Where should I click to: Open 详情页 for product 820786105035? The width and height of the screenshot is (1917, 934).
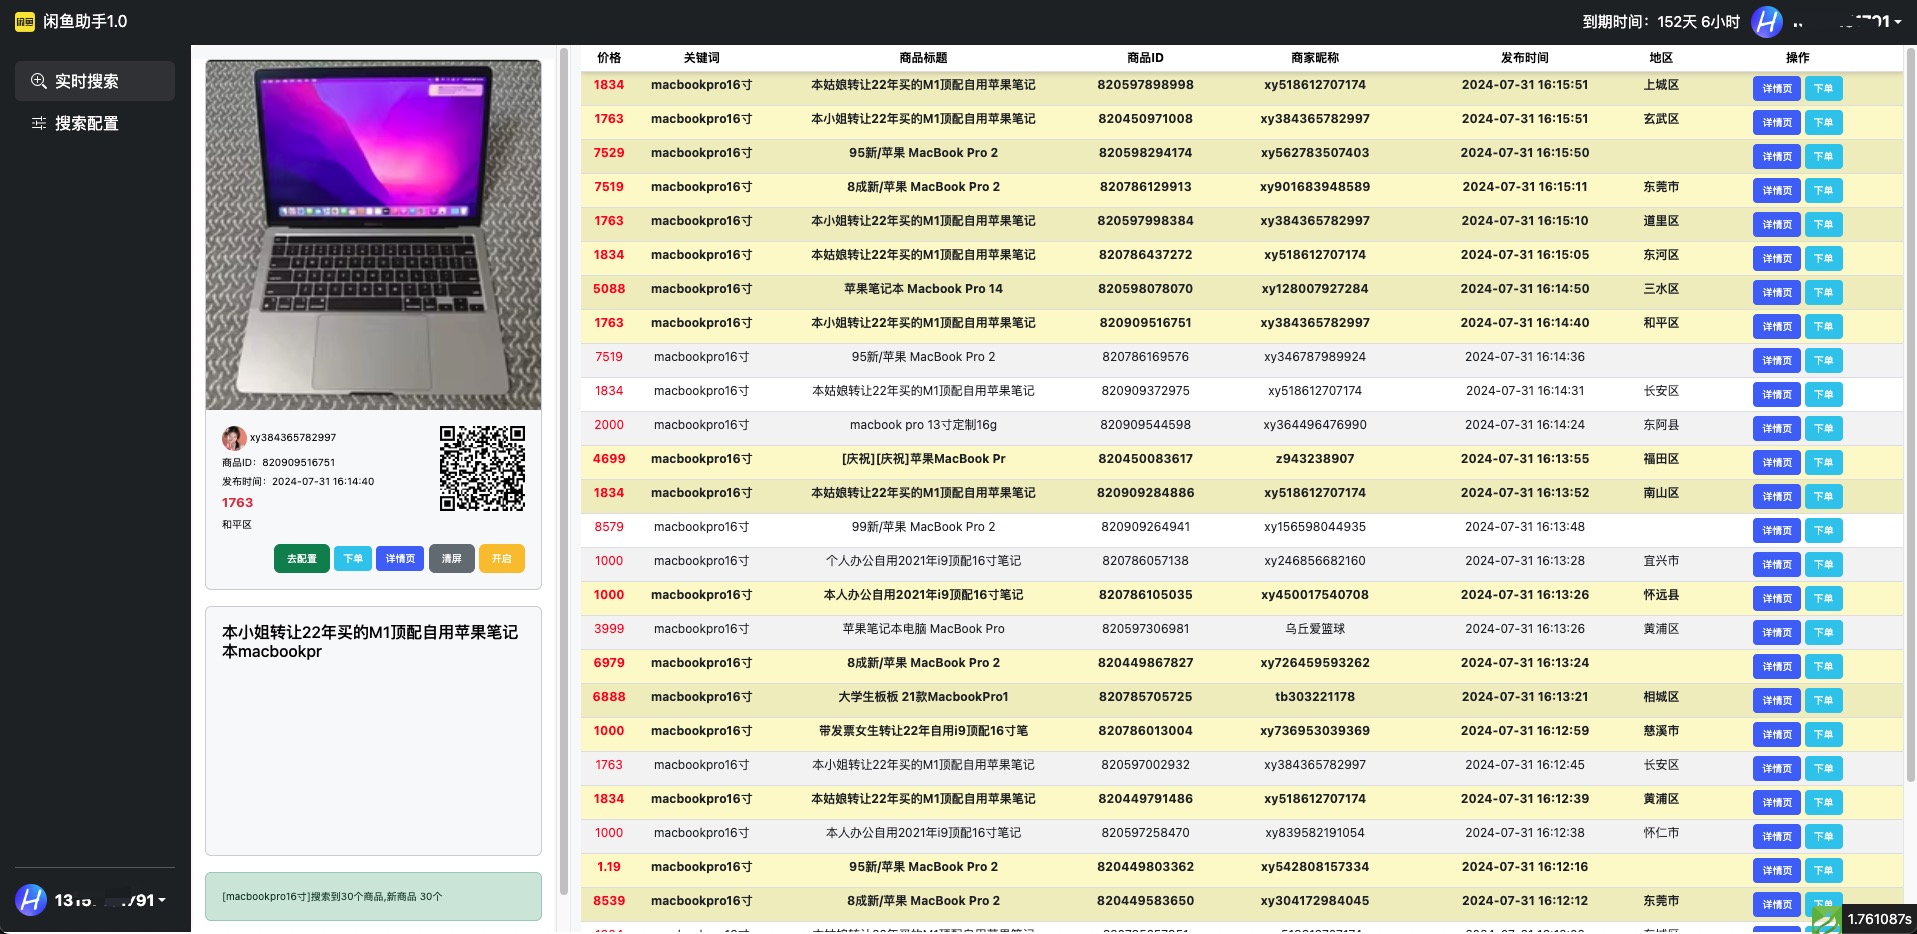click(1777, 599)
